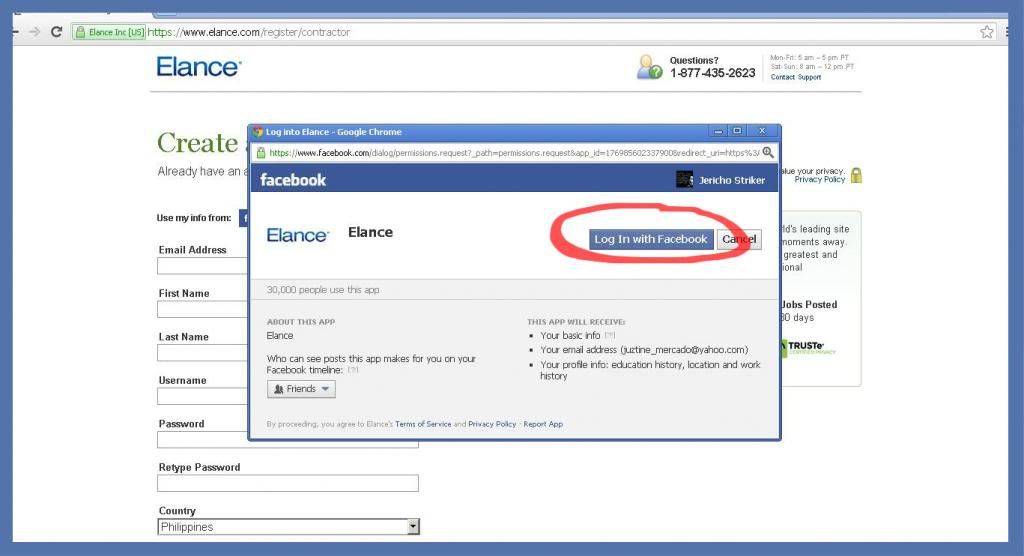
Task: Open the Friends audience dropdown
Action: pos(301,389)
